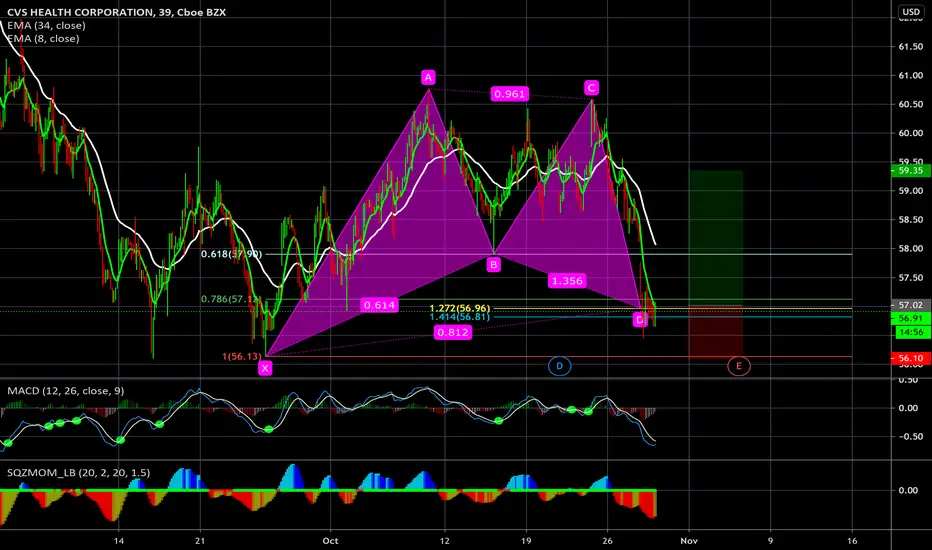This screenshot has width=932, height=550.
Task: Click the 26 date on time axis
Action: [x=607, y=540]
